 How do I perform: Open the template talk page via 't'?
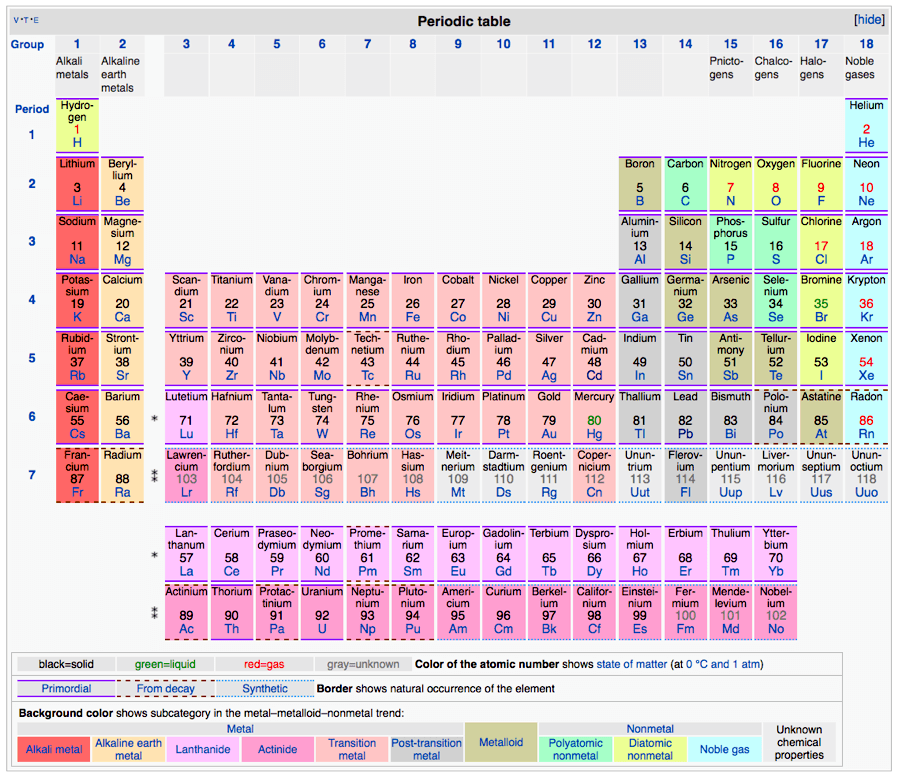click(x=26, y=20)
